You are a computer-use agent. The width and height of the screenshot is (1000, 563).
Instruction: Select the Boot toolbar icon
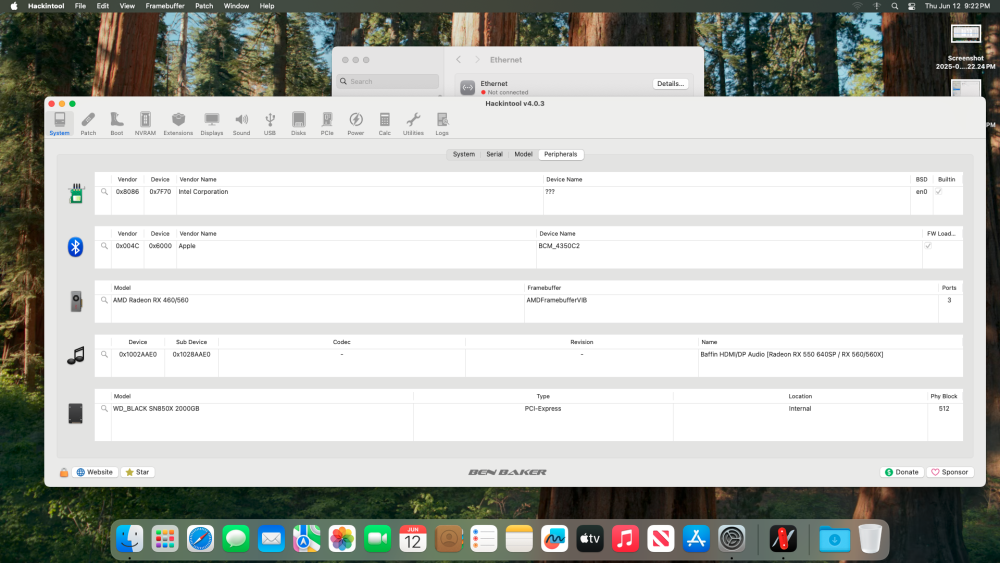click(x=117, y=124)
